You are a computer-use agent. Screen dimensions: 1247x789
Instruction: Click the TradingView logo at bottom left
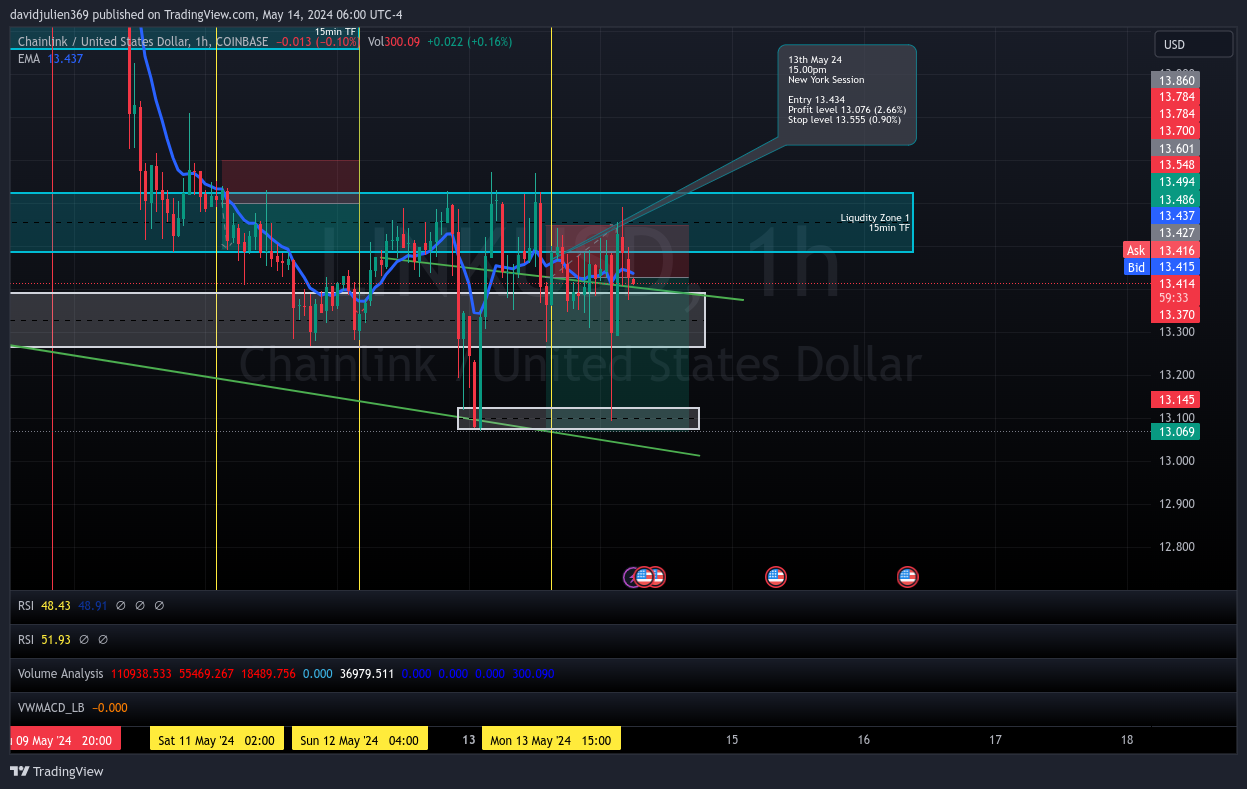pyautogui.click(x=57, y=771)
